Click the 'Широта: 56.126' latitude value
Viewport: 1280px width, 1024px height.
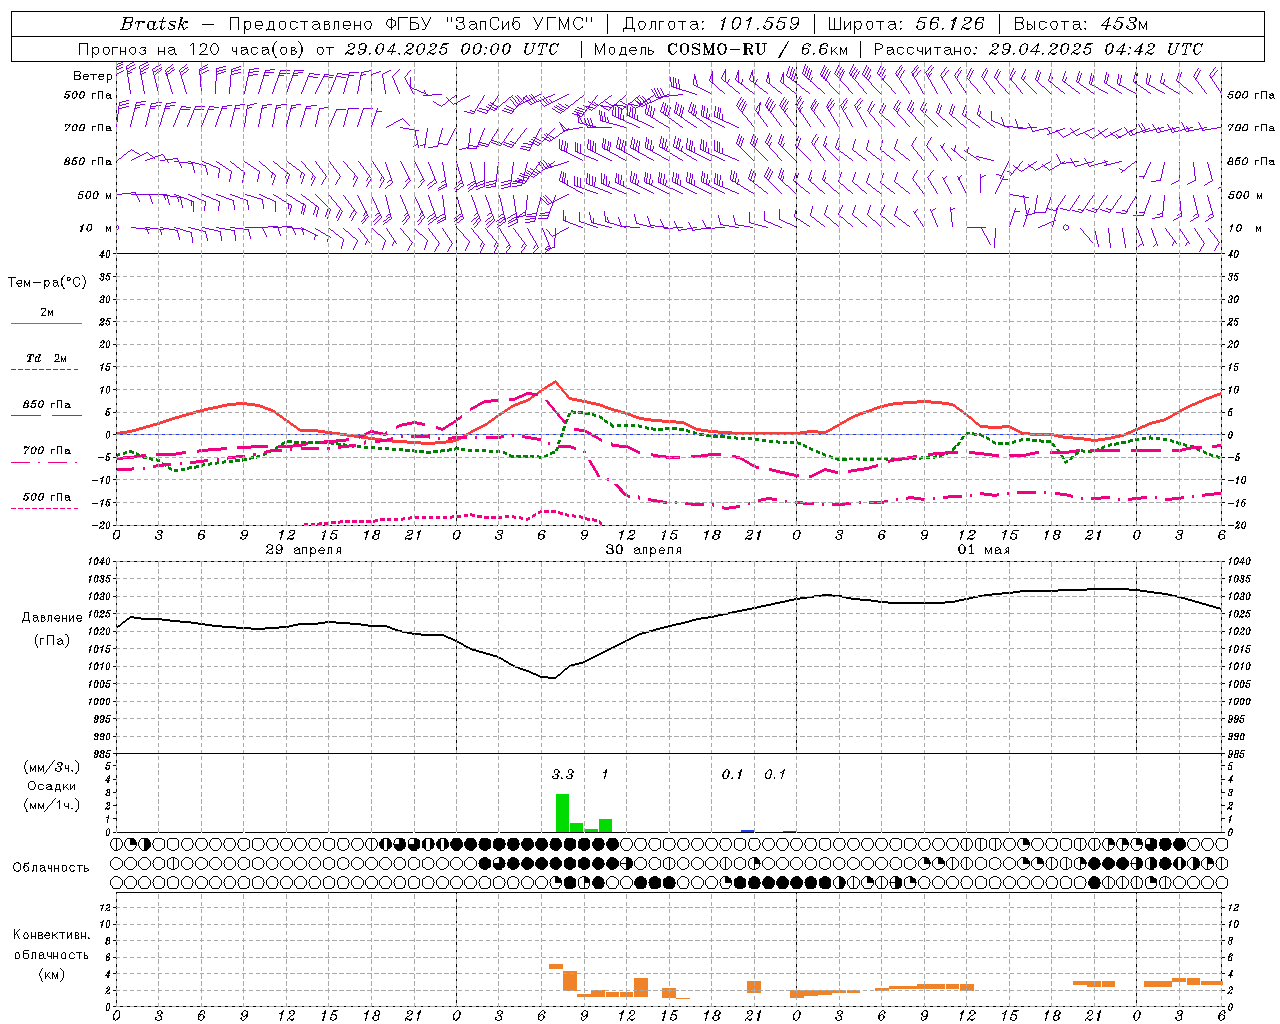coord(906,24)
